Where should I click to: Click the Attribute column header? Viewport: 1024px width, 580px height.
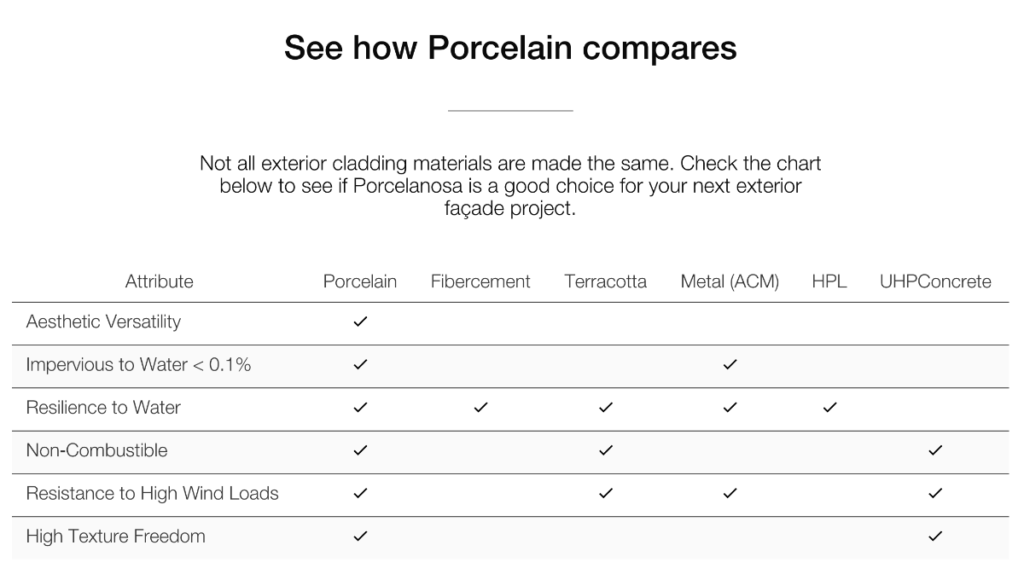tap(159, 282)
